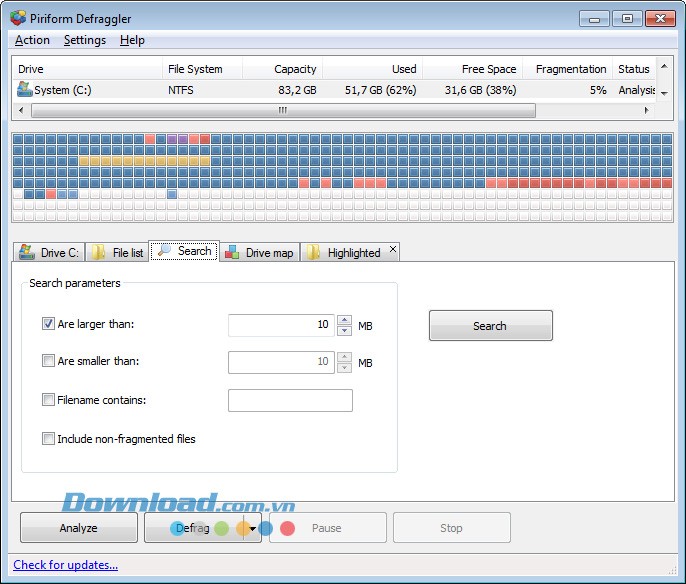Click the Filename contains text field
This screenshot has height=584, width=686.
tap(290, 401)
